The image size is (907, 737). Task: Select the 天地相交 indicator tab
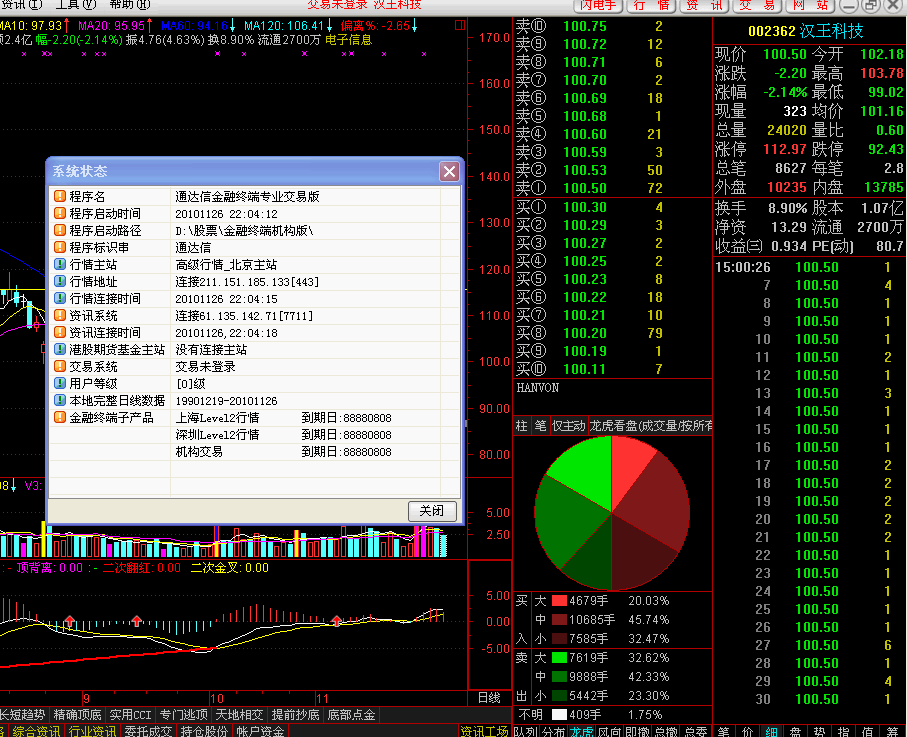pyautogui.click(x=239, y=715)
